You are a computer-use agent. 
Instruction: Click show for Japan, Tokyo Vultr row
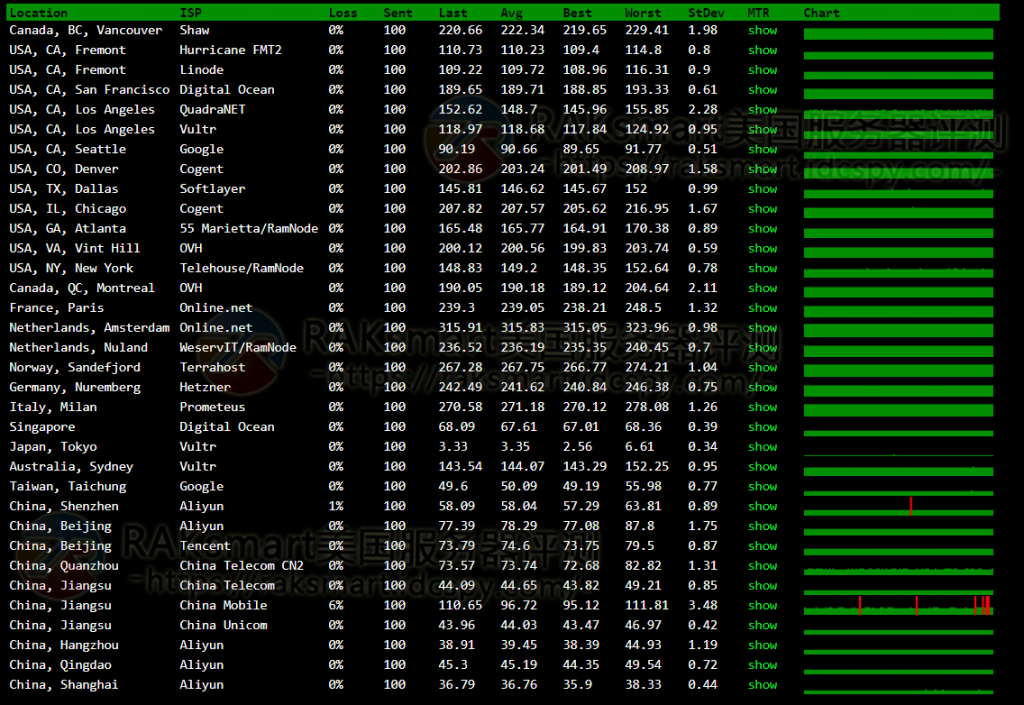pyautogui.click(x=762, y=446)
